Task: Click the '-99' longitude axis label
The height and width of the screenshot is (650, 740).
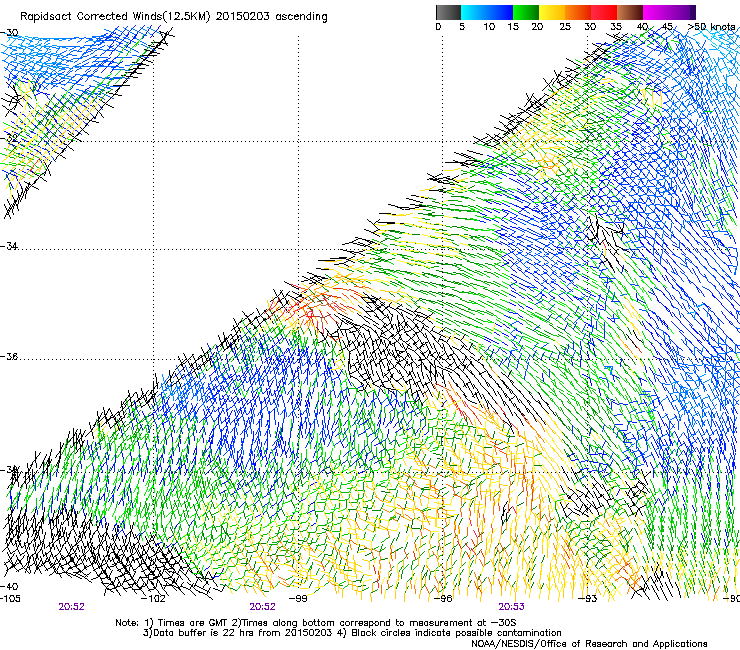Action: point(299,599)
